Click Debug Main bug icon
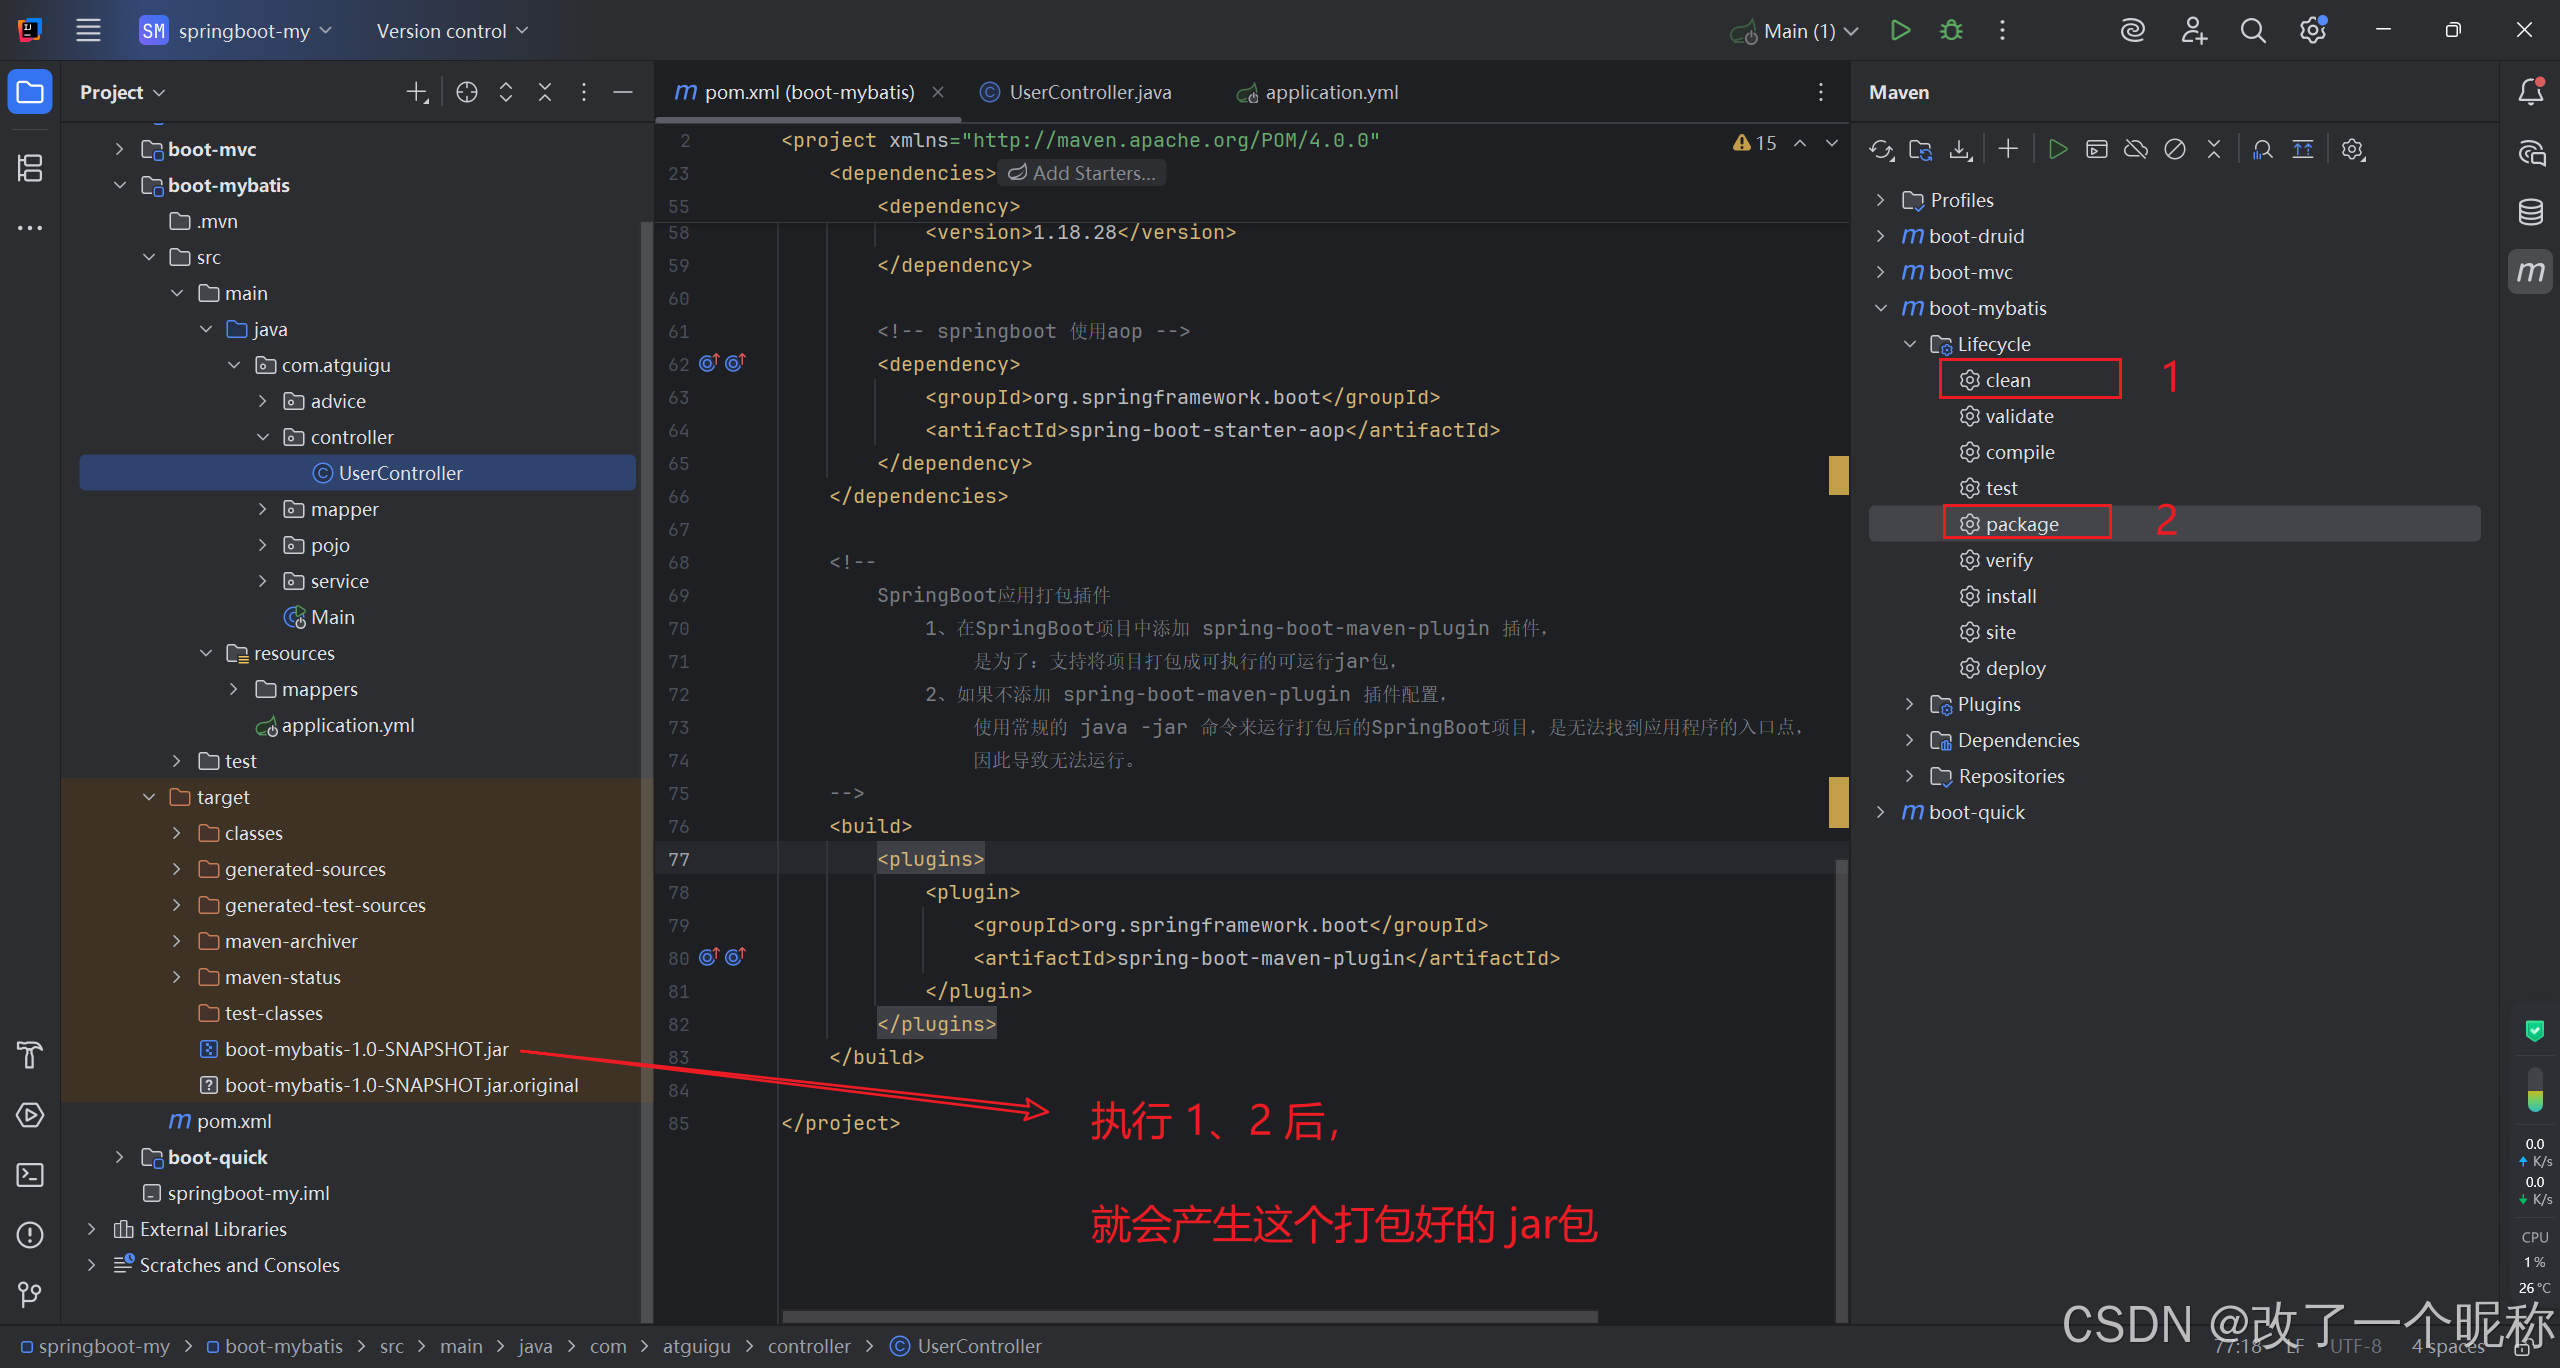2560x1368 pixels. click(x=1951, y=31)
